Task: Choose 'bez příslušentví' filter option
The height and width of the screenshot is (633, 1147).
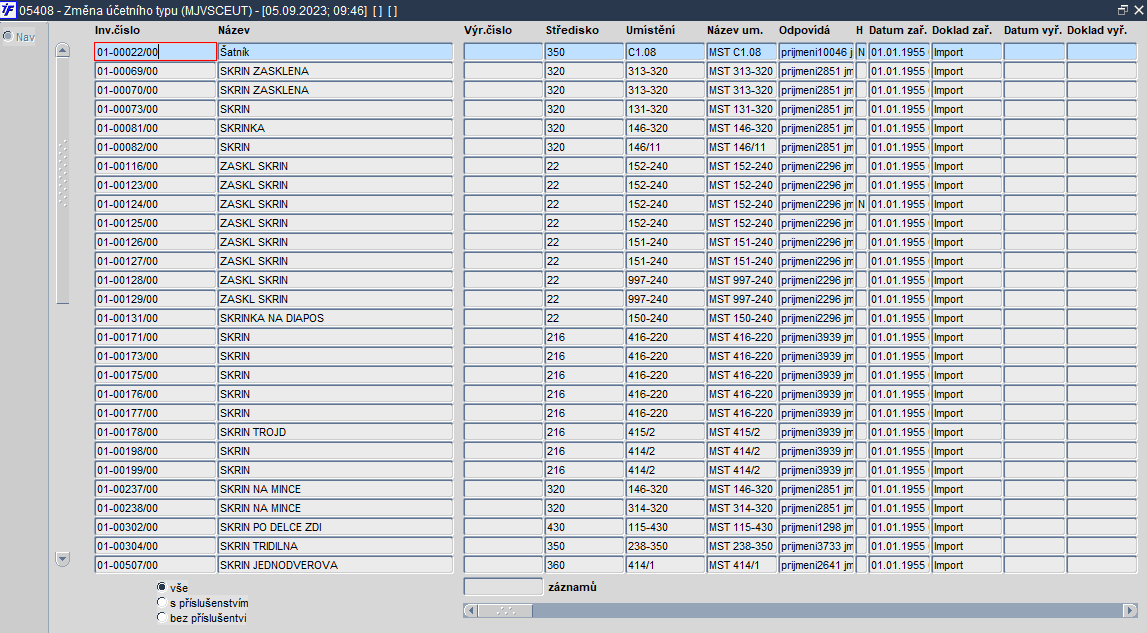Action: coord(162,618)
